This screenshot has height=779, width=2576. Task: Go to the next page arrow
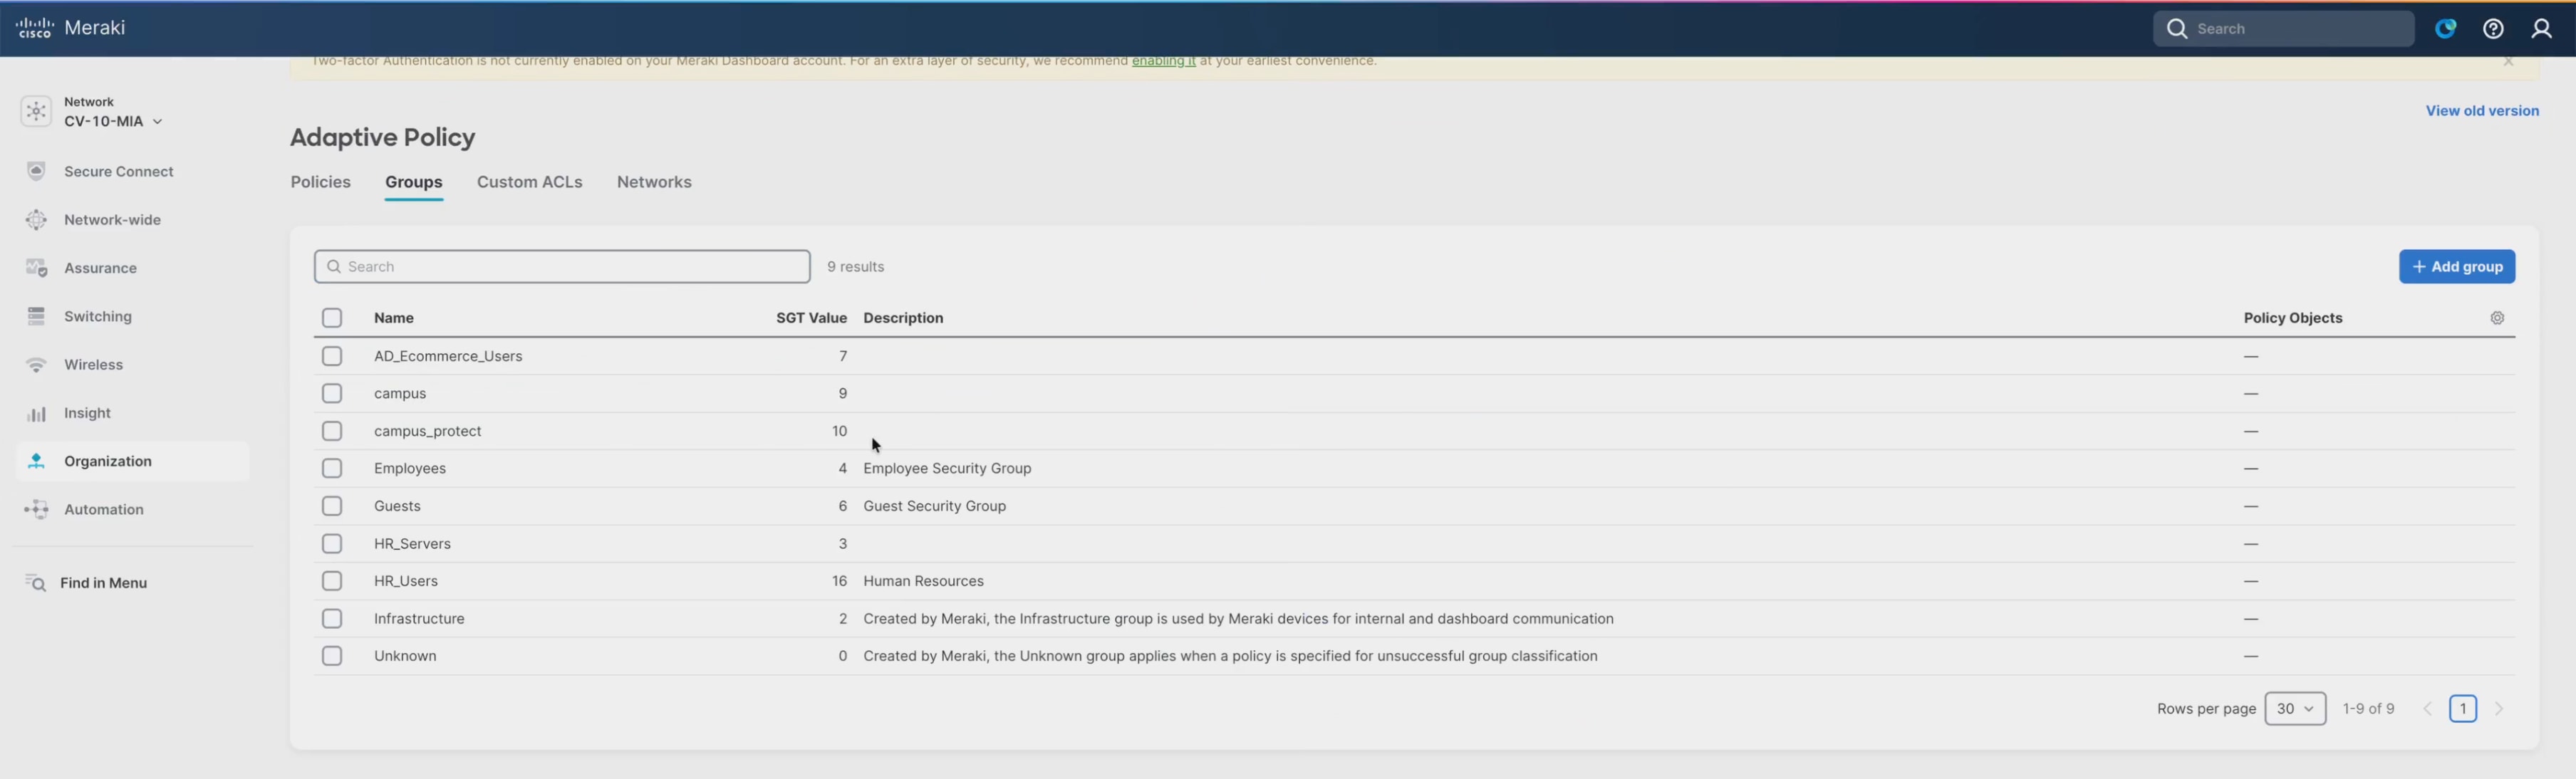(2499, 709)
